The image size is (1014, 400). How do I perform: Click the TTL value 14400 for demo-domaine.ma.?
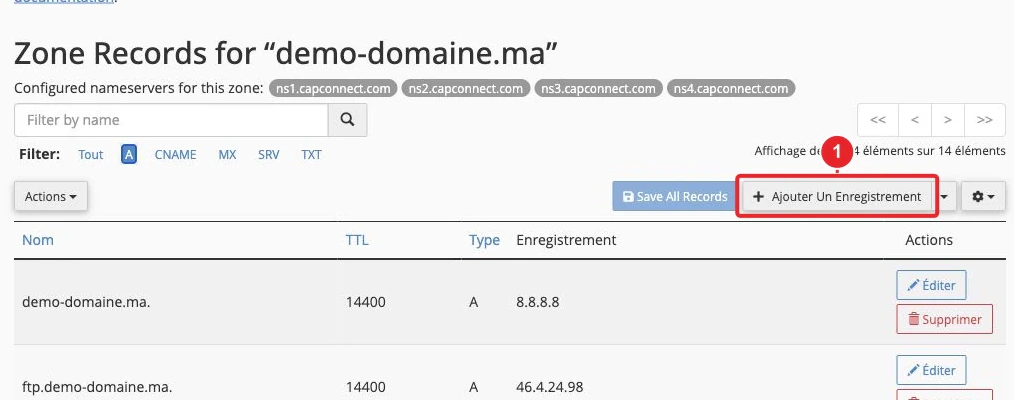366,302
